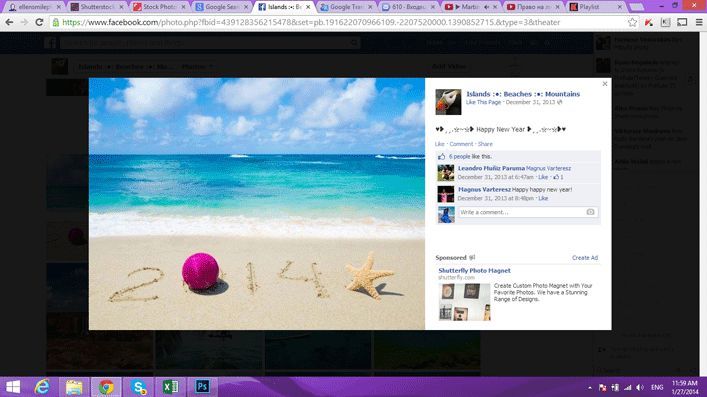Viewport: 707px width, 397px height.
Task: Switch to the Playlist browser tab
Action: coord(595,7)
